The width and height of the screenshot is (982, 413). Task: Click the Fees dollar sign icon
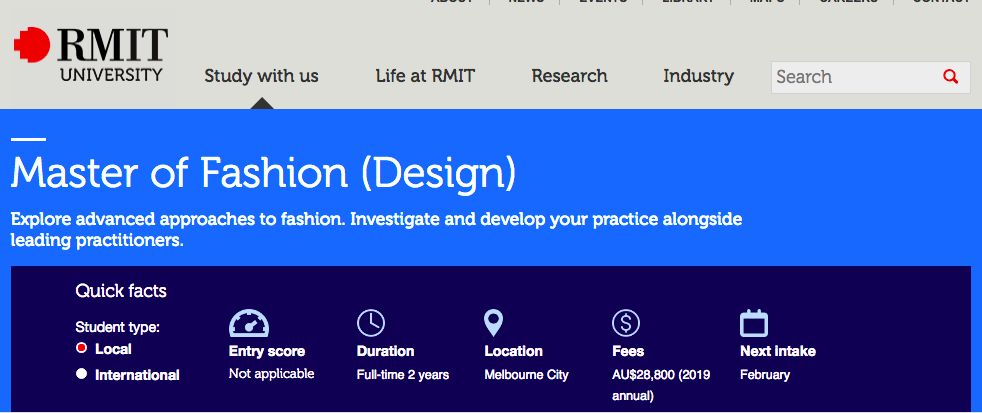pos(626,323)
